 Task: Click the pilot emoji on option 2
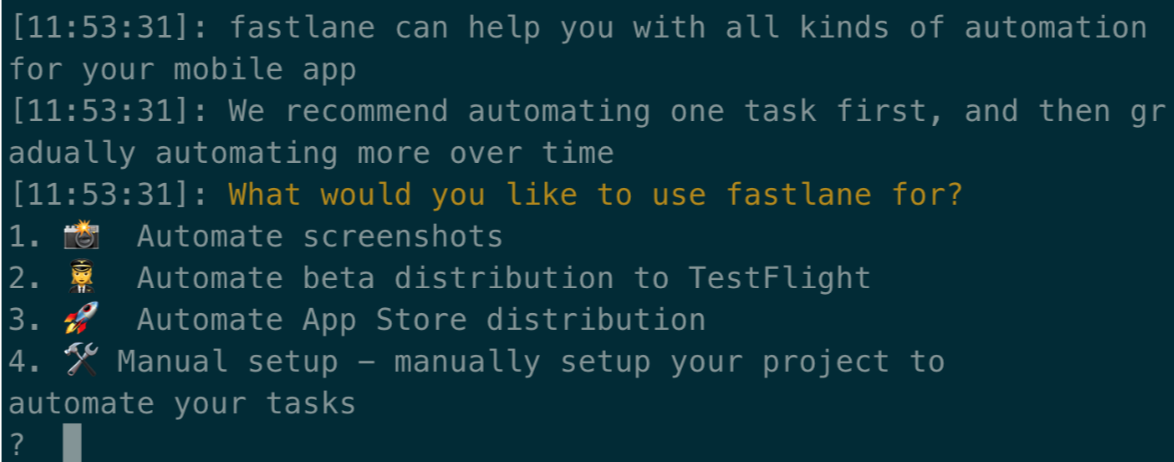coord(82,277)
